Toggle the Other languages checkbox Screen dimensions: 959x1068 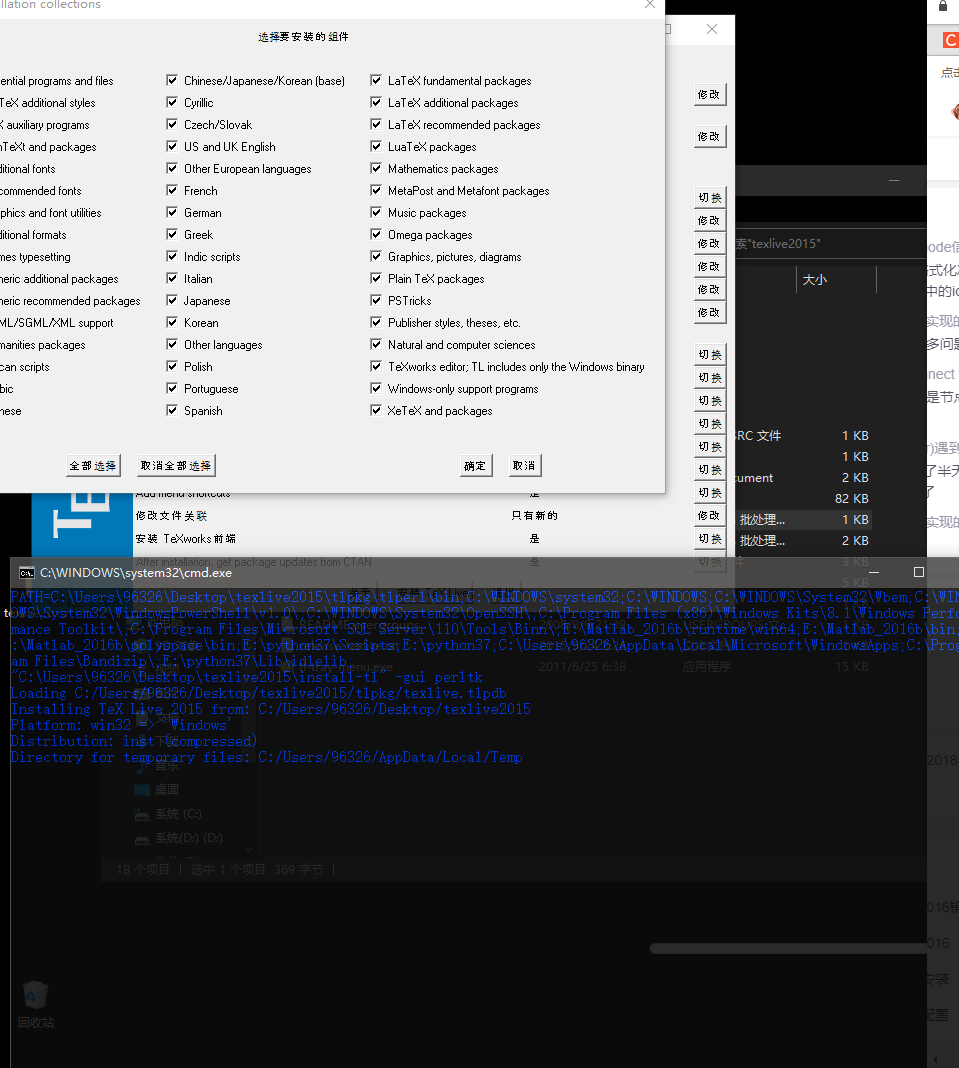(172, 345)
